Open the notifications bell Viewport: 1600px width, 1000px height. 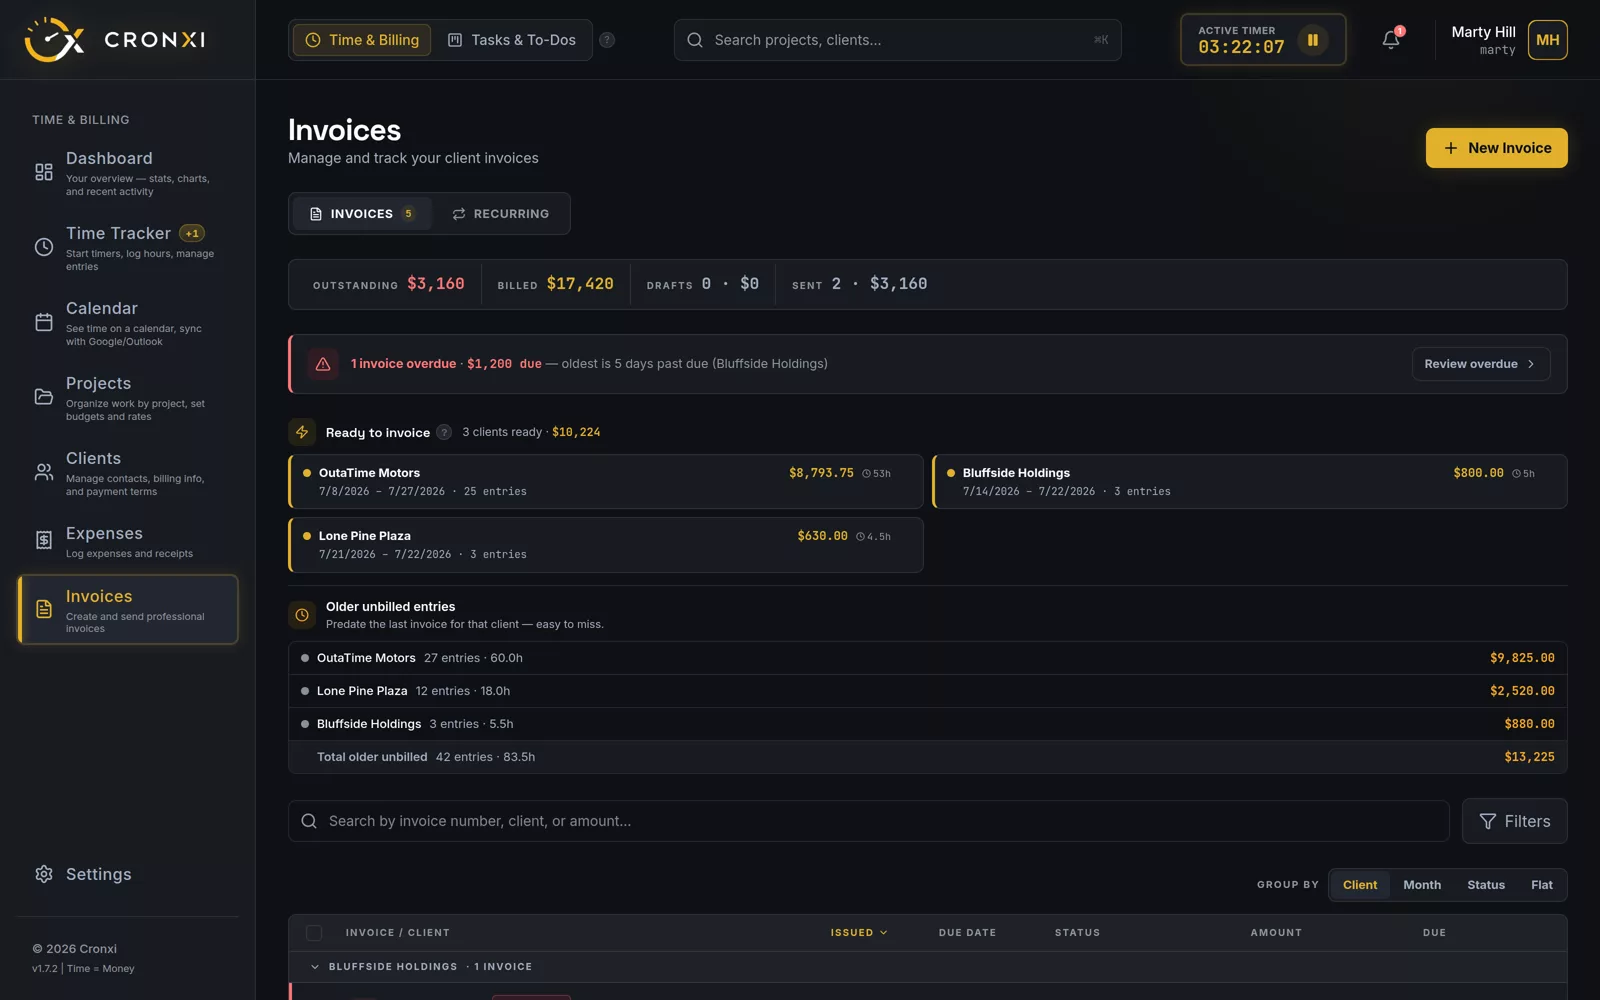1391,40
